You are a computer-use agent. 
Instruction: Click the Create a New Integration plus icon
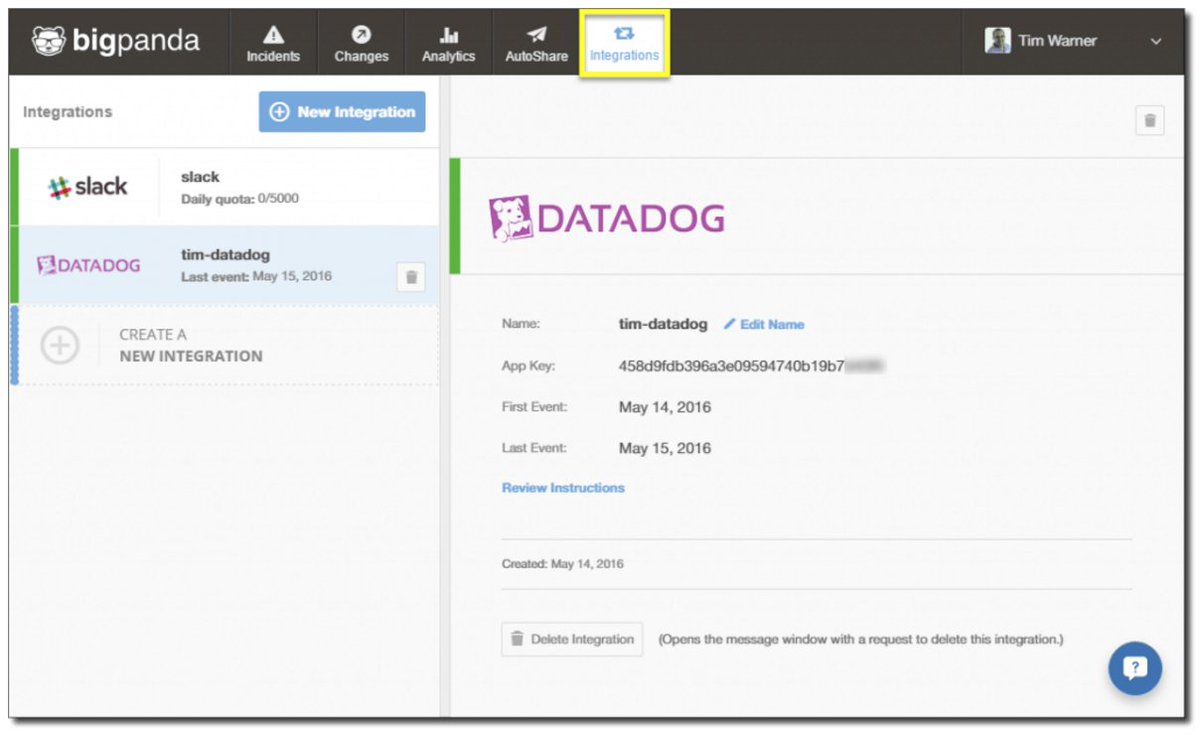point(60,345)
